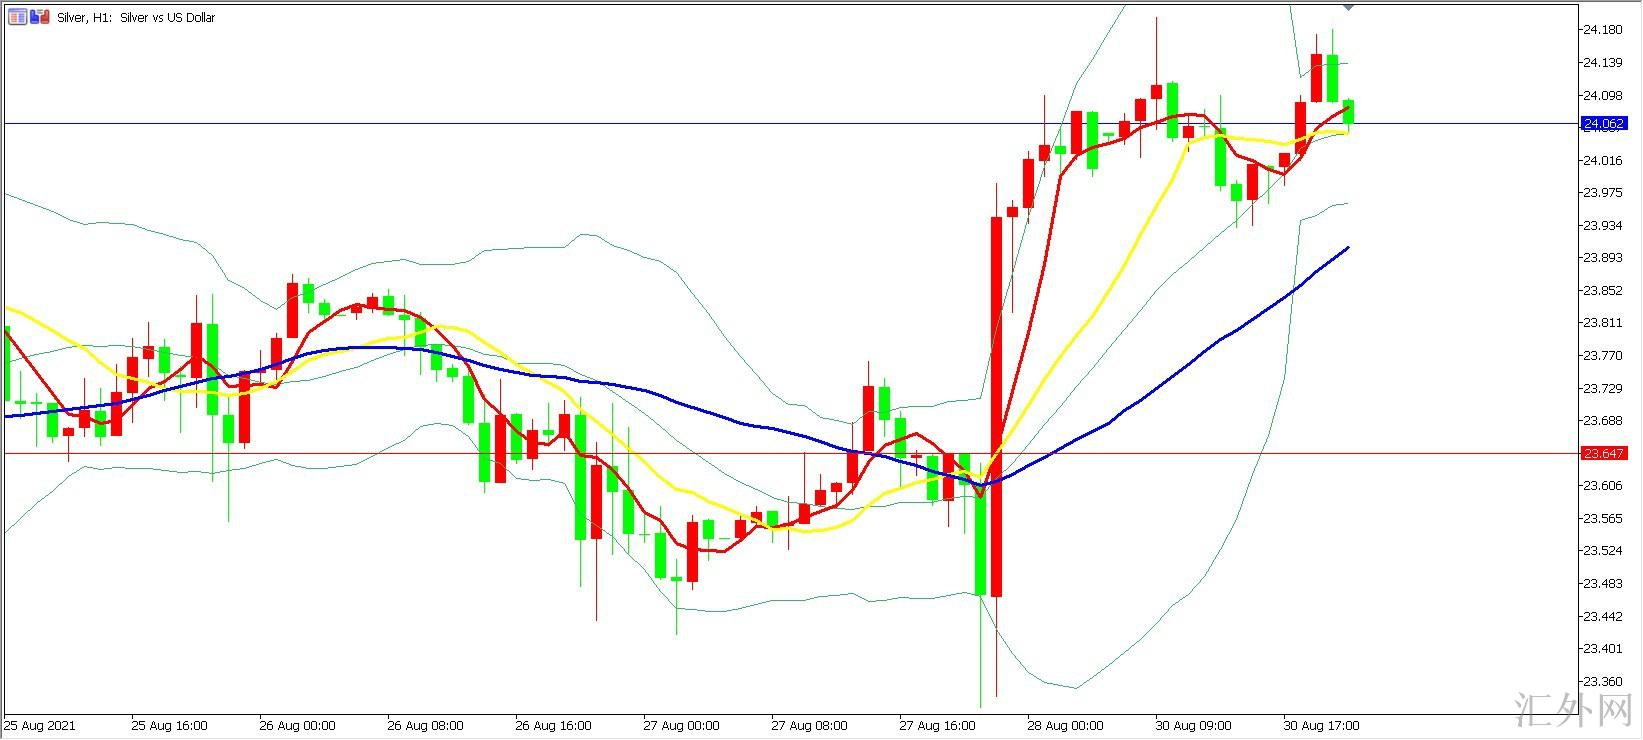Click the 24.180 price on the scale
The height and width of the screenshot is (740, 1643).
tap(1602, 30)
